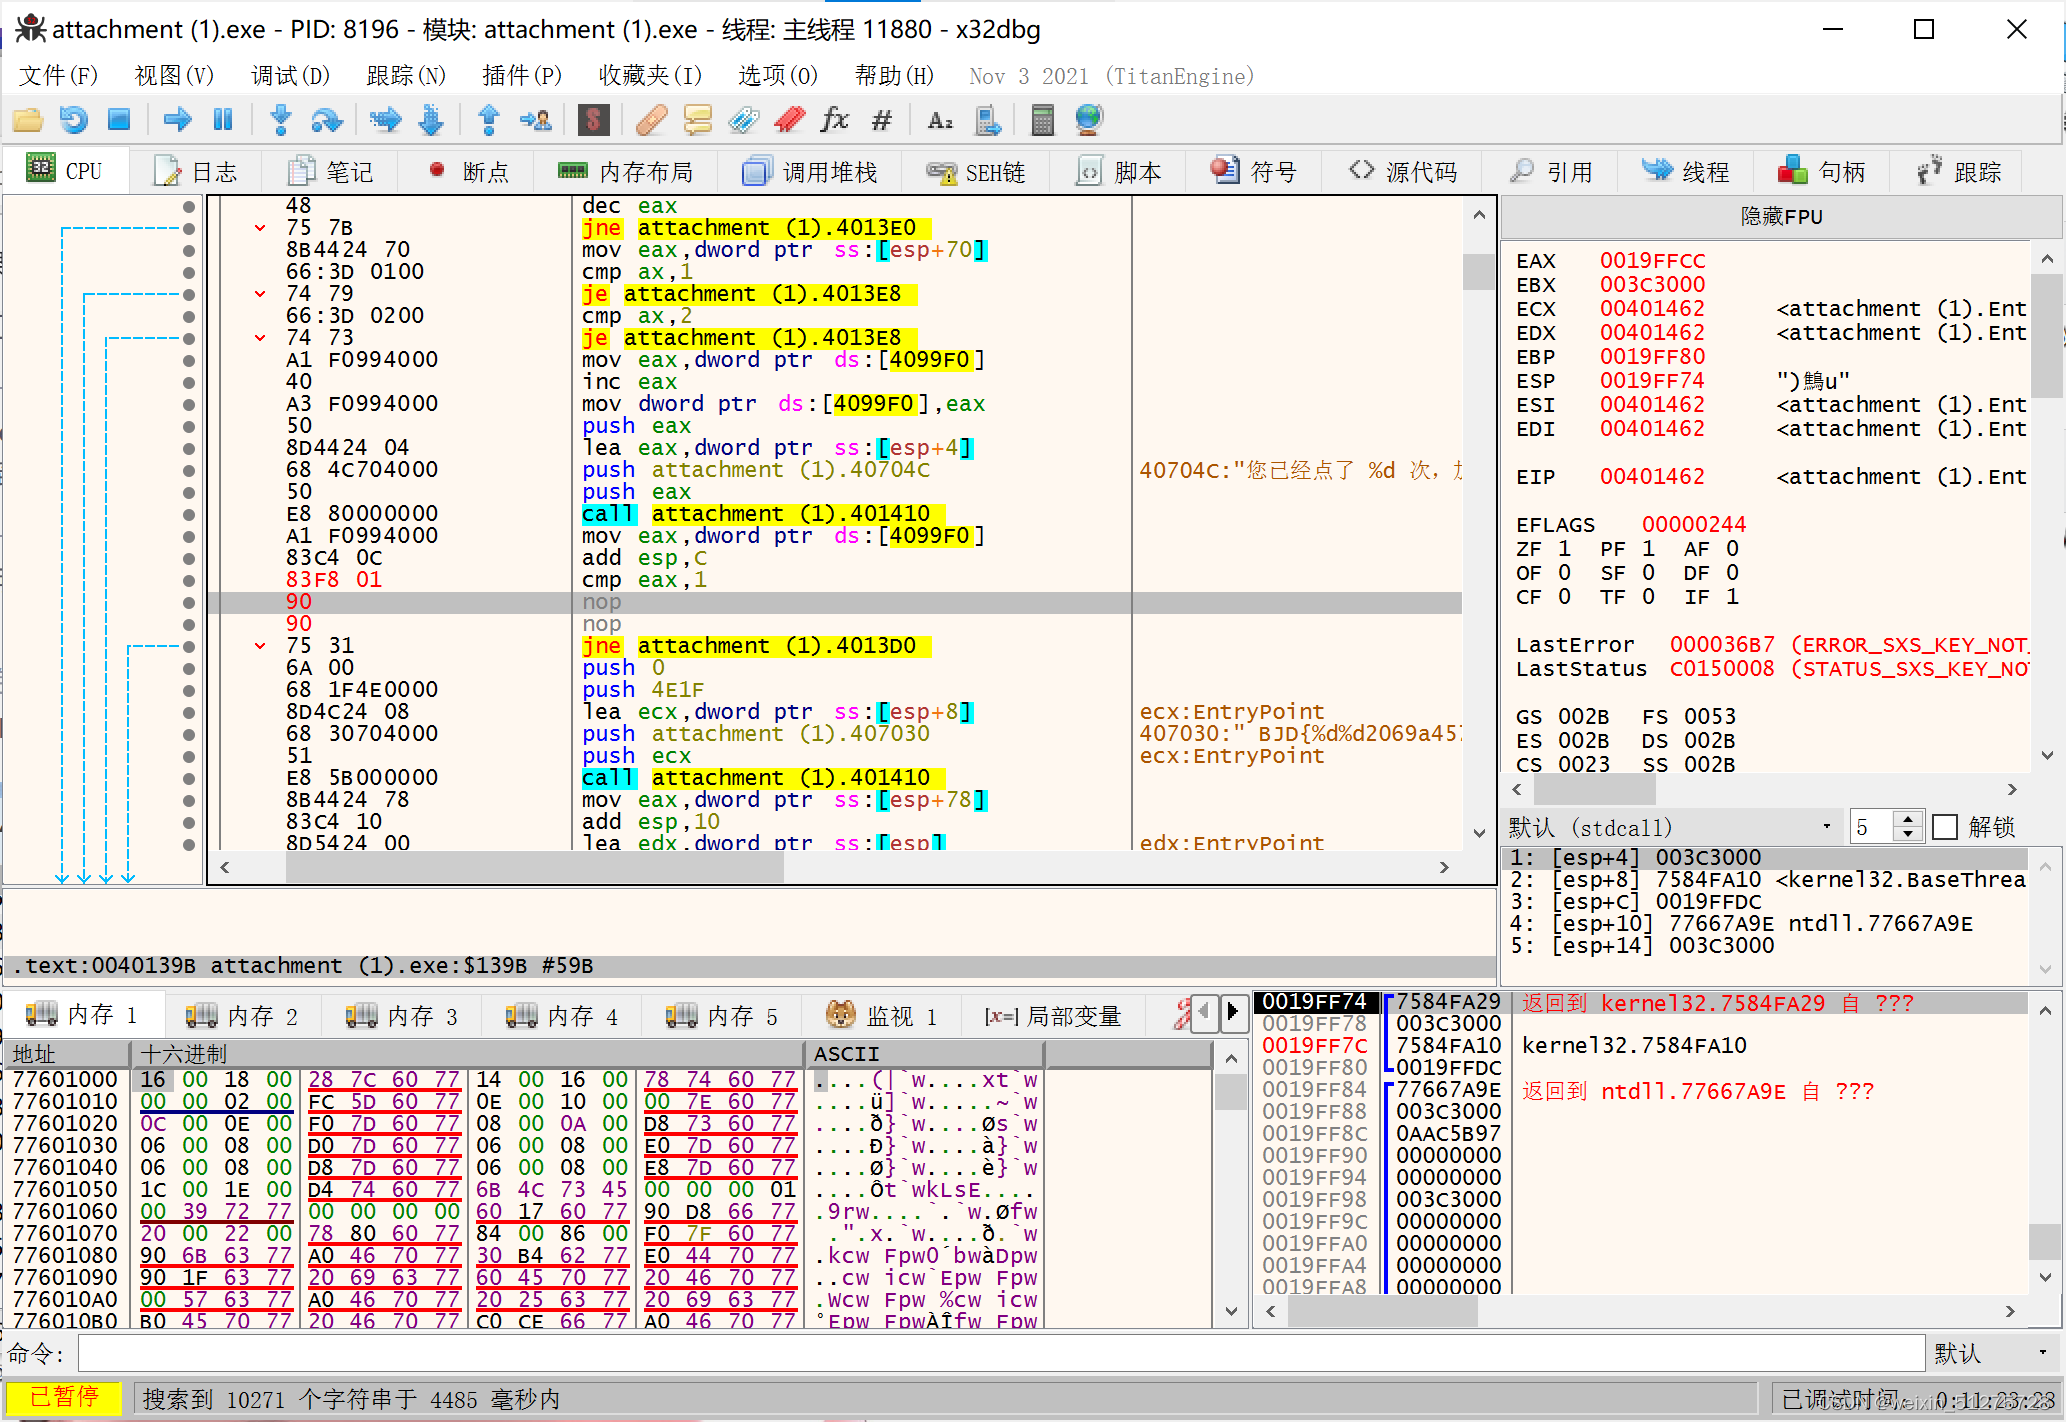This screenshot has height=1422, width=2066.
Task: Open patches bandage icon in toolbar
Action: (651, 120)
